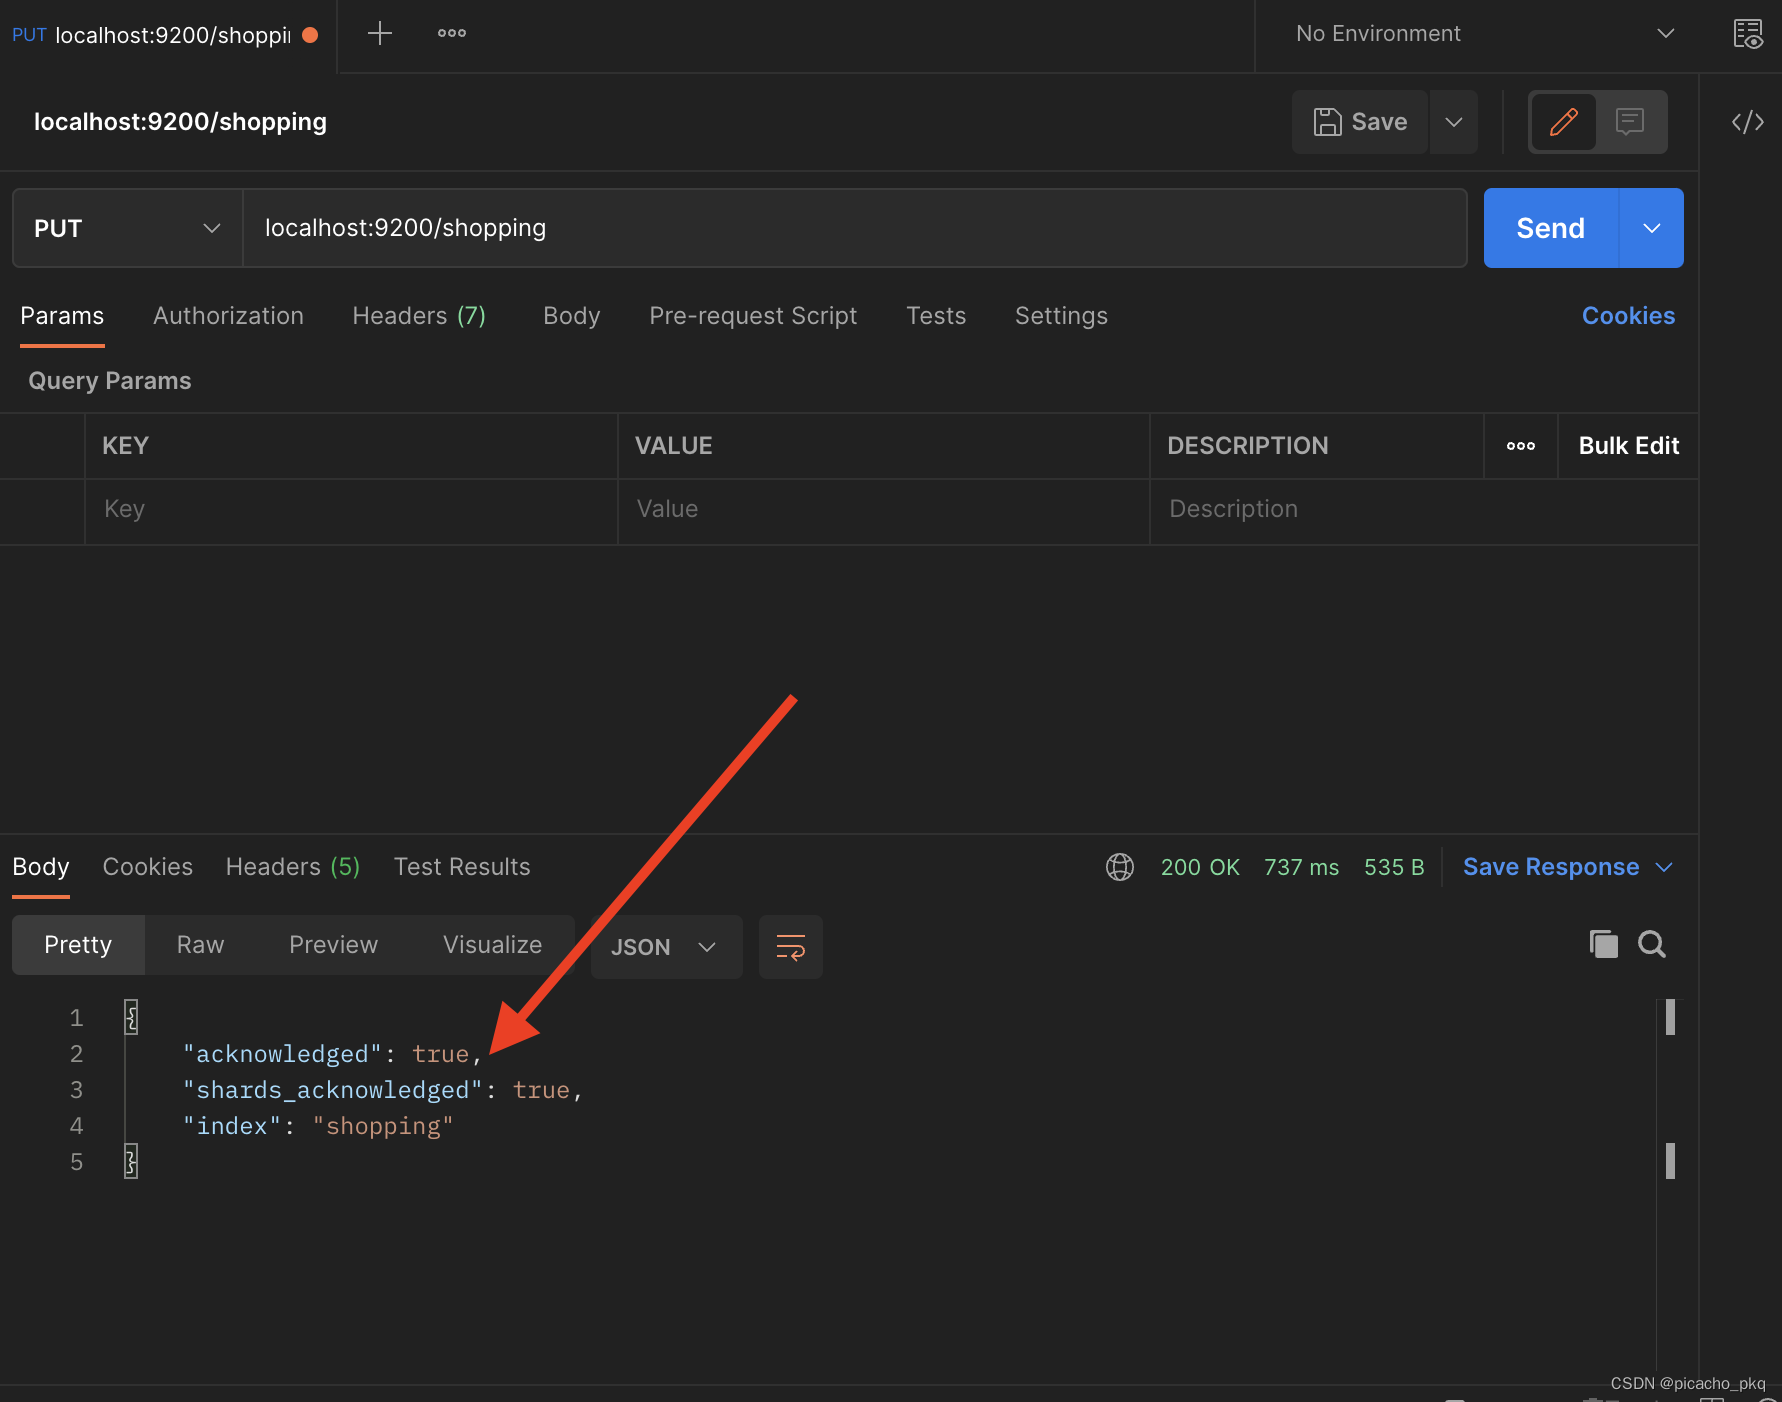Click the tab options three-dot icon
The height and width of the screenshot is (1402, 1782).
pos(451,34)
